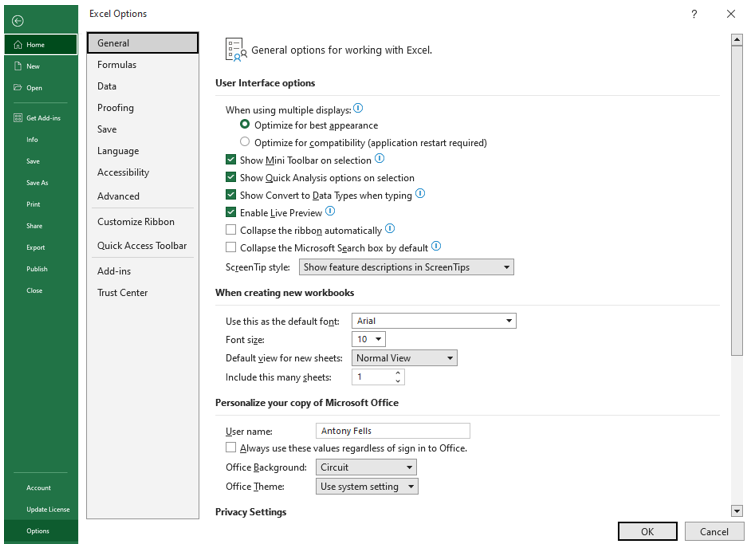Enable Collapse the ribbon automatically
753x550 pixels.
pyautogui.click(x=231, y=230)
